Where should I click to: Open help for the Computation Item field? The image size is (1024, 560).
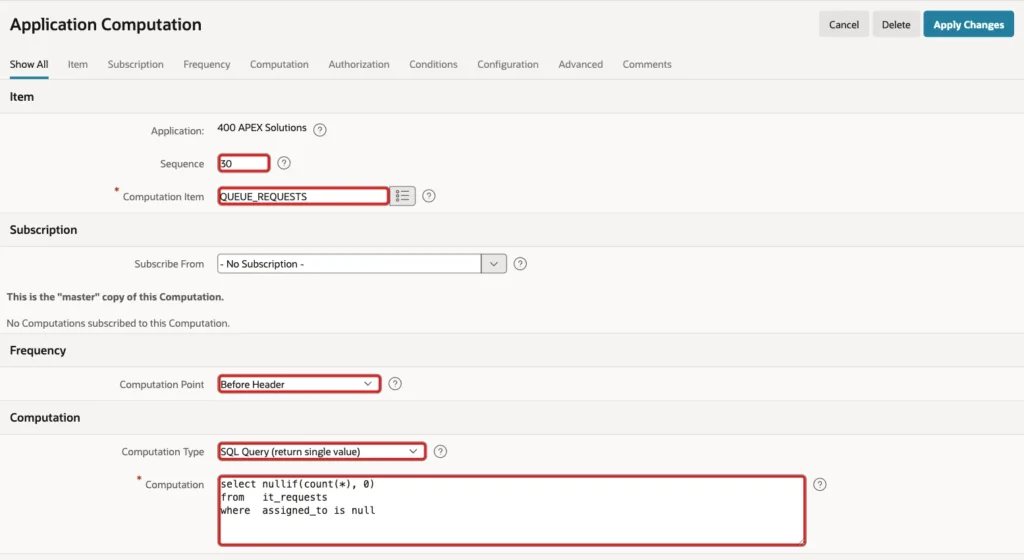click(x=428, y=196)
